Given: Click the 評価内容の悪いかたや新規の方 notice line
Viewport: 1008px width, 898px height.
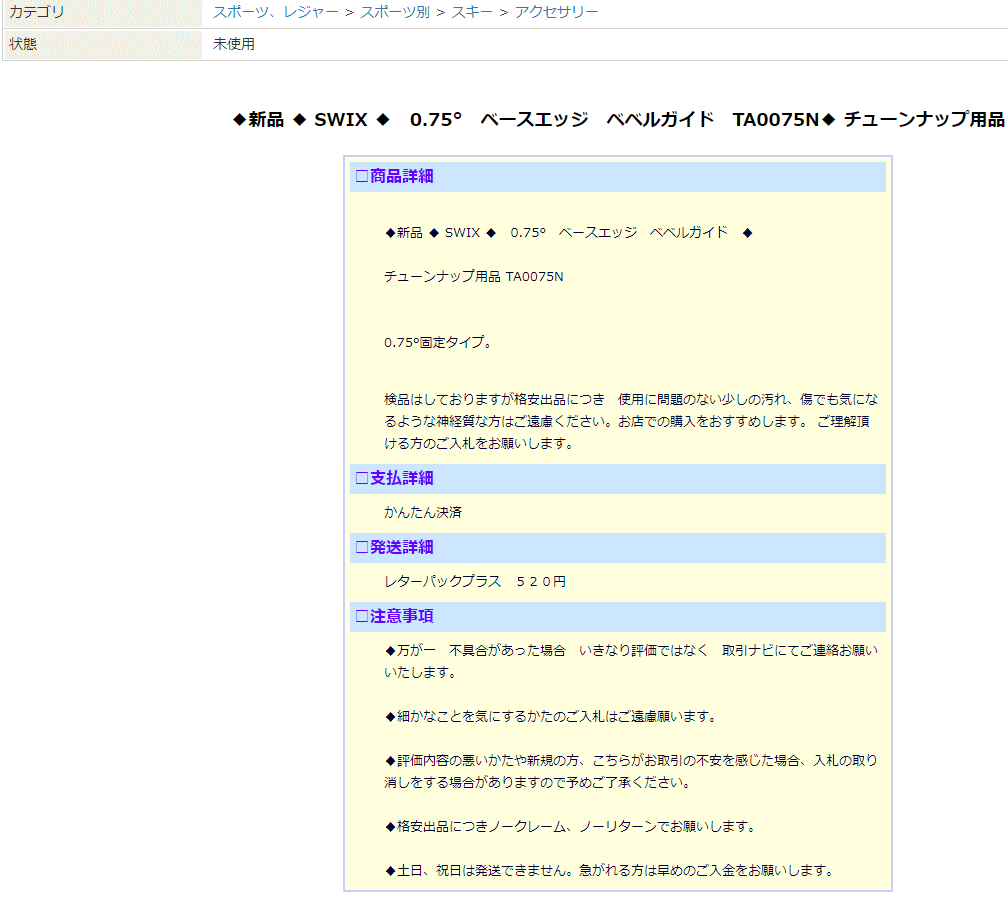Looking at the screenshot, I should tap(631, 771).
